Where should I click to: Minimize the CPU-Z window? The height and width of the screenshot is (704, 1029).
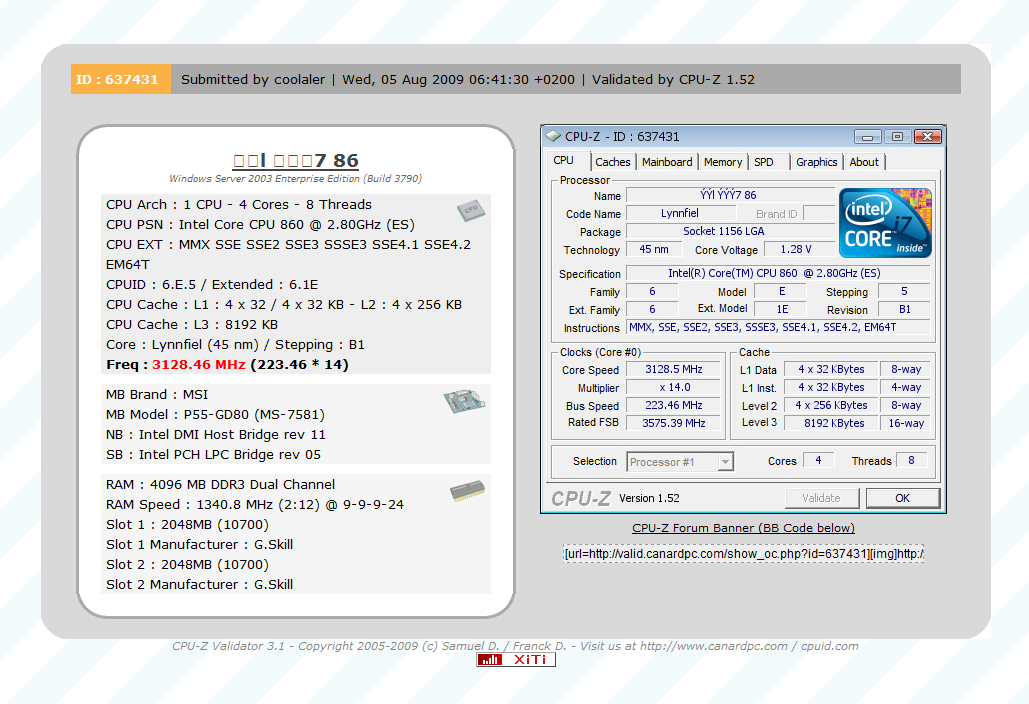click(x=868, y=136)
